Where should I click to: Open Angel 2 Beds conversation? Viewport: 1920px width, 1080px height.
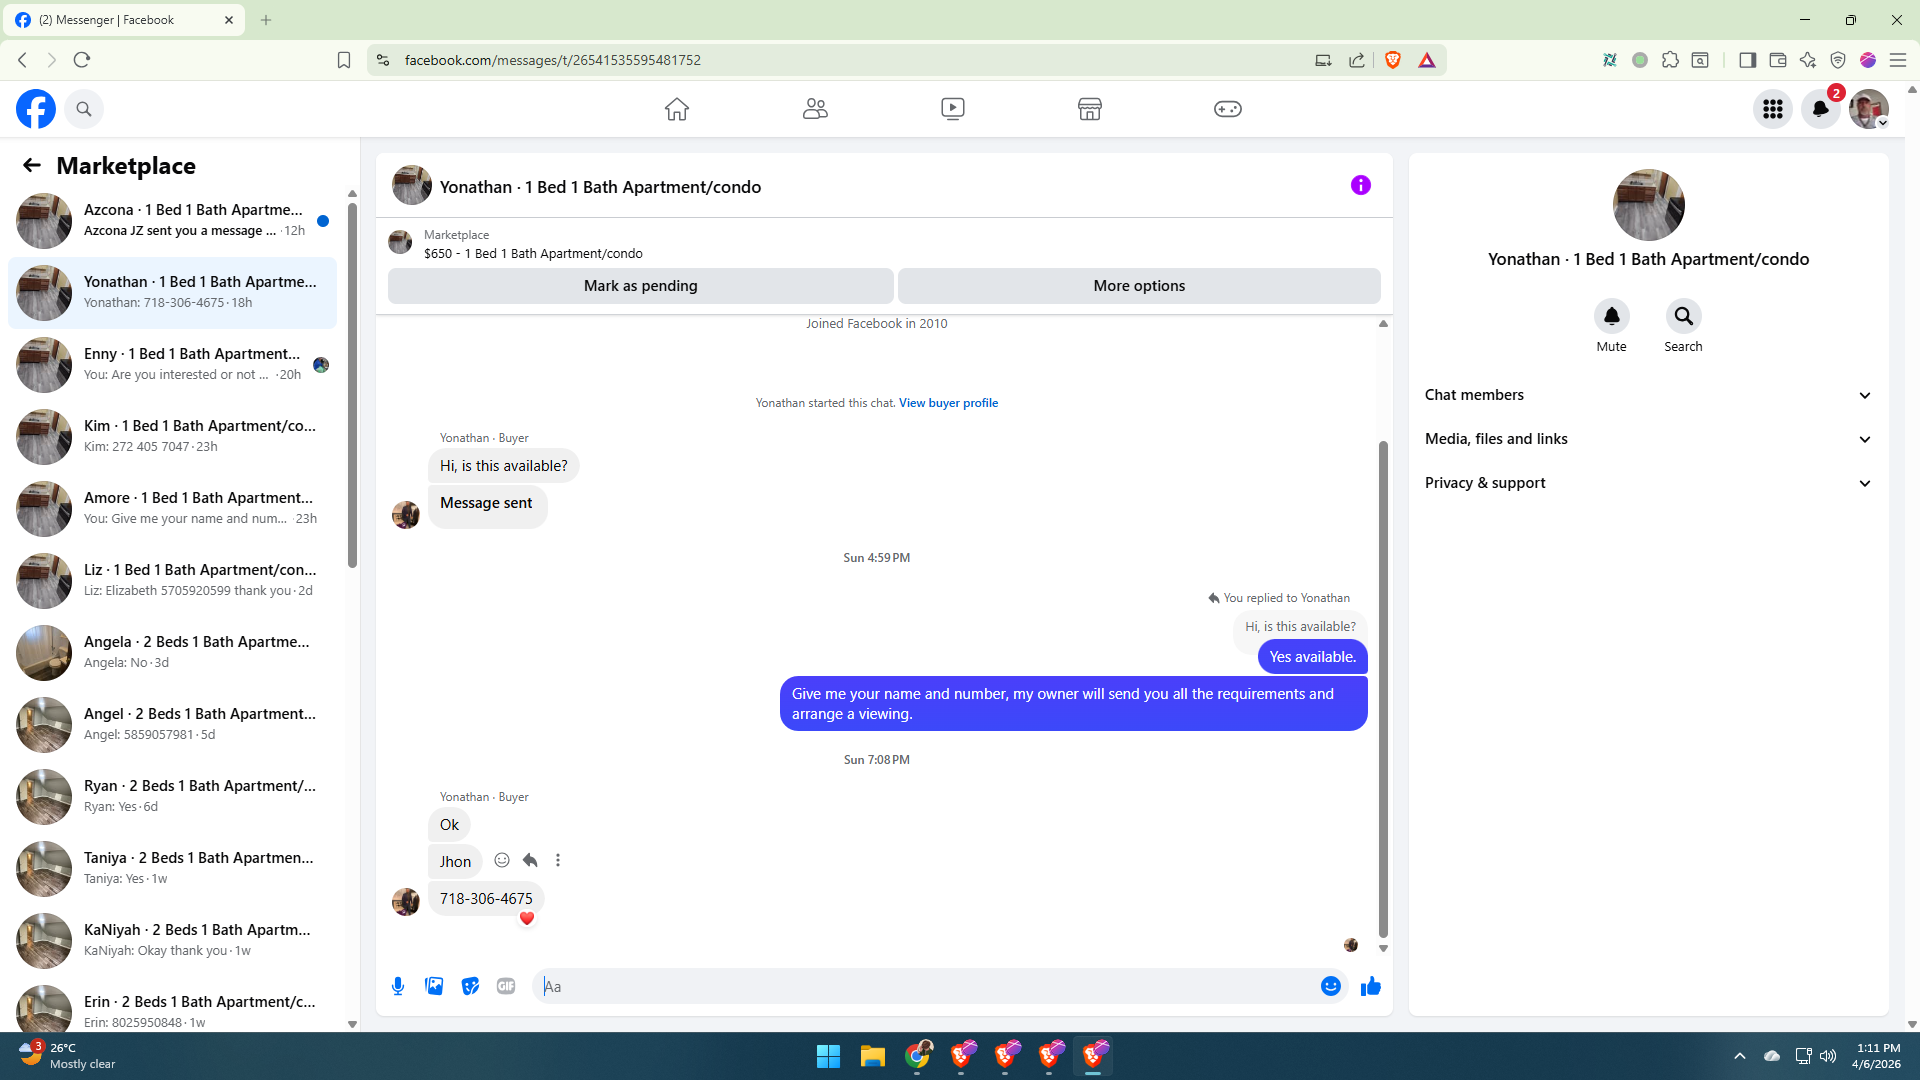172,725
